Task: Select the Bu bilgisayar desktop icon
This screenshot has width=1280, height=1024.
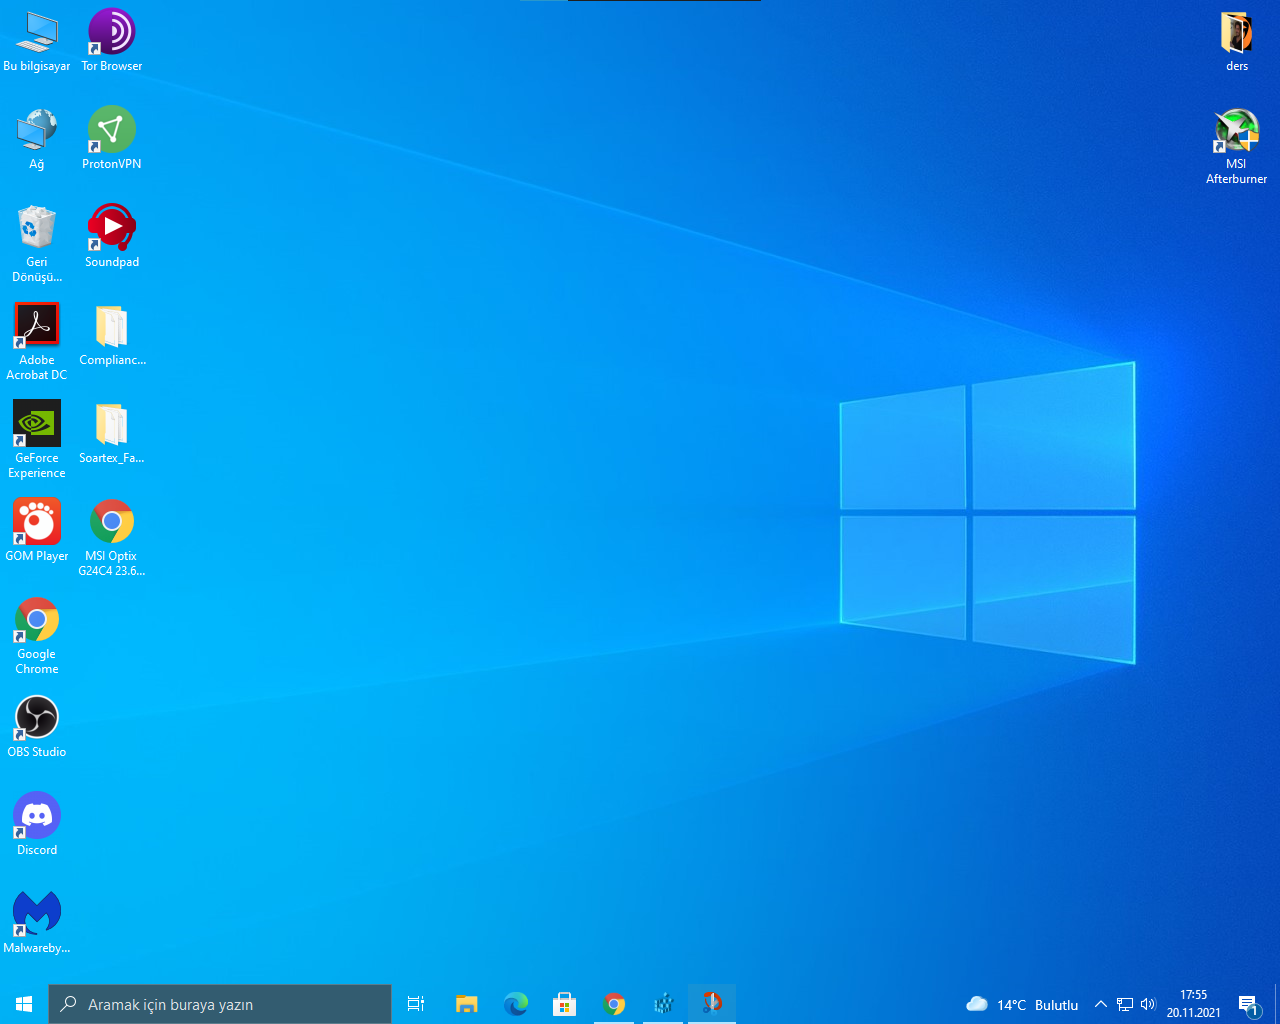Action: point(37,41)
